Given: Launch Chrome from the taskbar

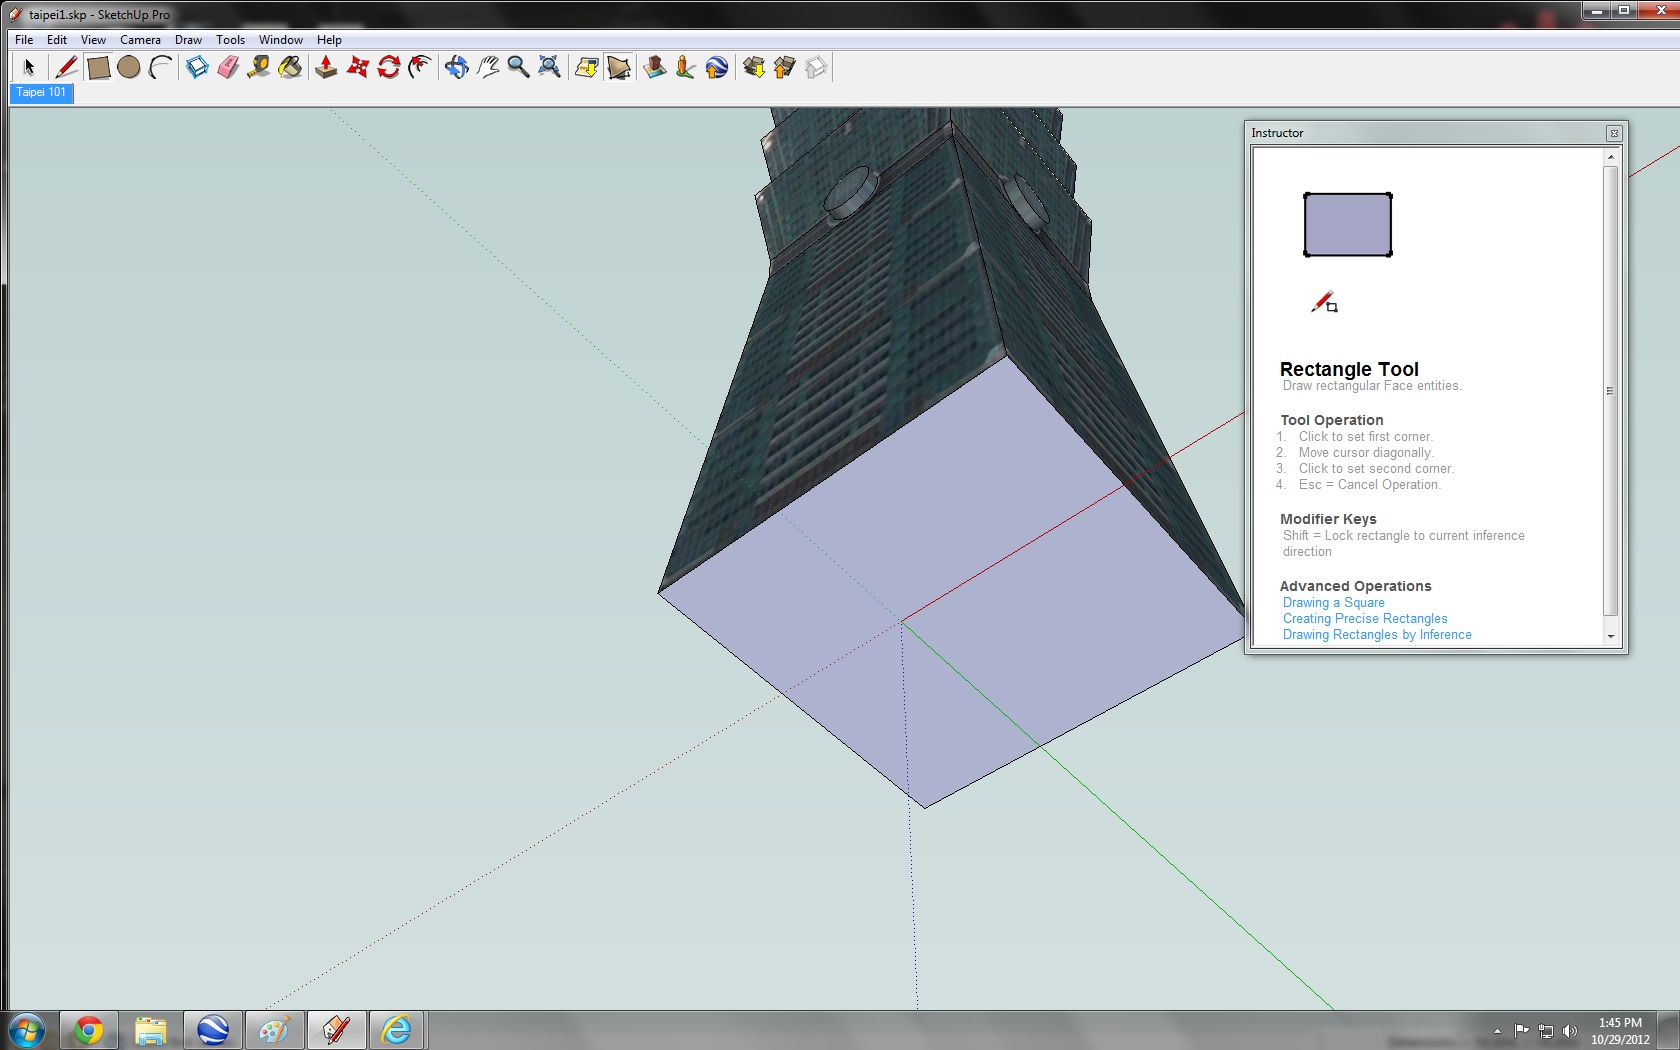Looking at the screenshot, I should coord(89,1030).
